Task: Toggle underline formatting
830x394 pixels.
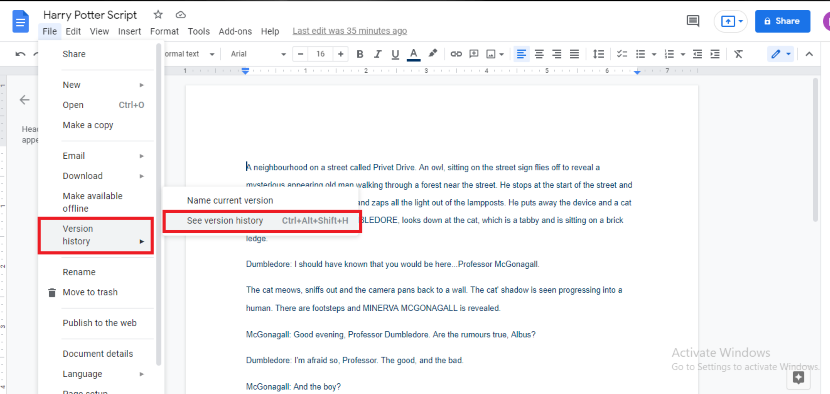Action: tap(395, 54)
